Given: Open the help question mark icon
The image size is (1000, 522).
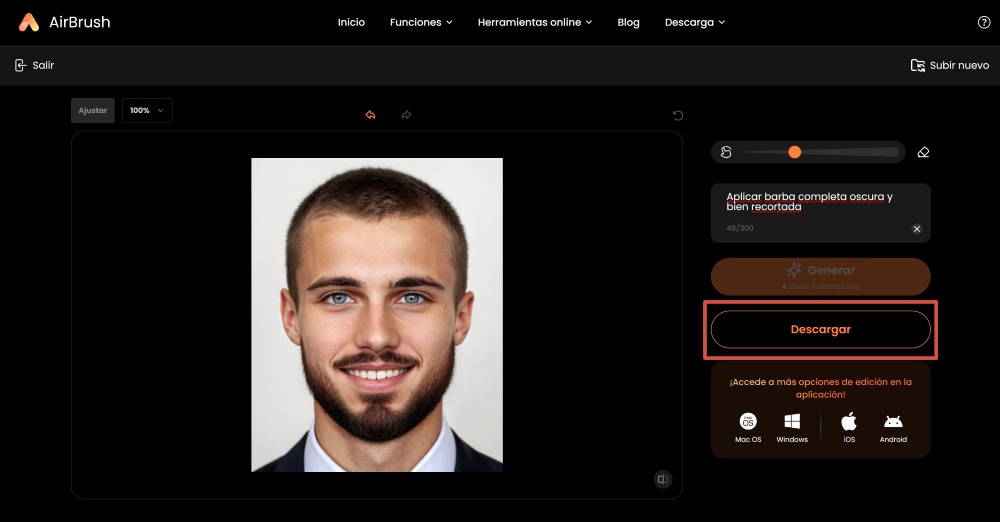Looking at the screenshot, I should coord(983,22).
